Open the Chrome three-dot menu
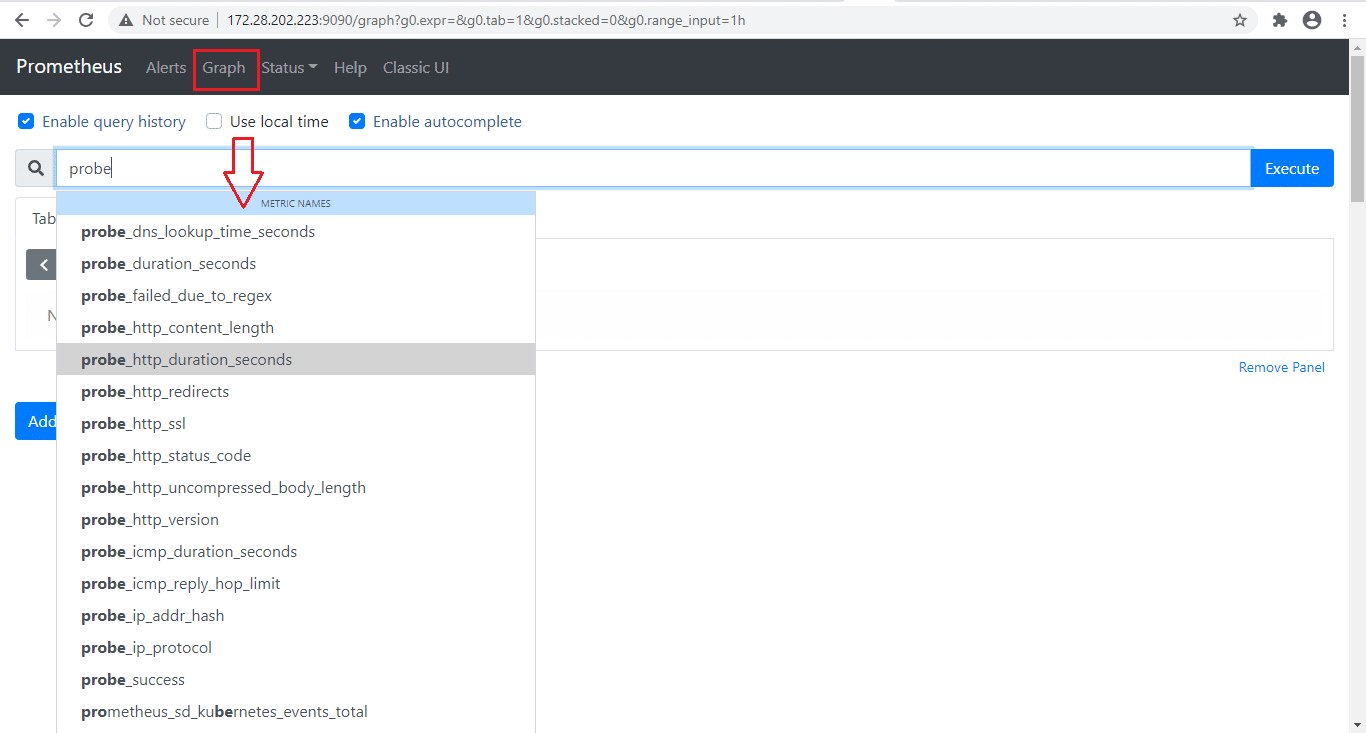Screen dimensions: 1366x733 point(1344,19)
